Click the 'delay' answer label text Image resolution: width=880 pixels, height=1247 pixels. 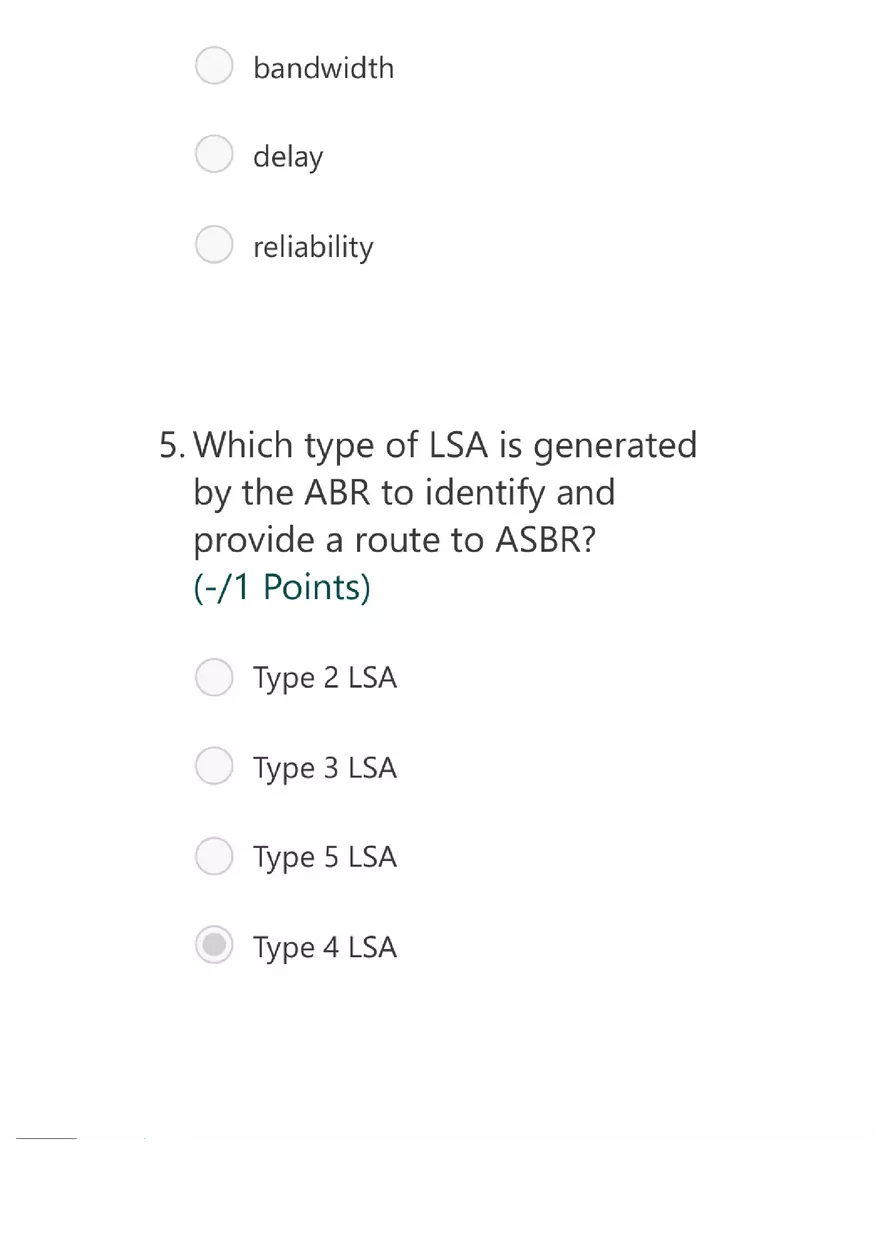288,158
